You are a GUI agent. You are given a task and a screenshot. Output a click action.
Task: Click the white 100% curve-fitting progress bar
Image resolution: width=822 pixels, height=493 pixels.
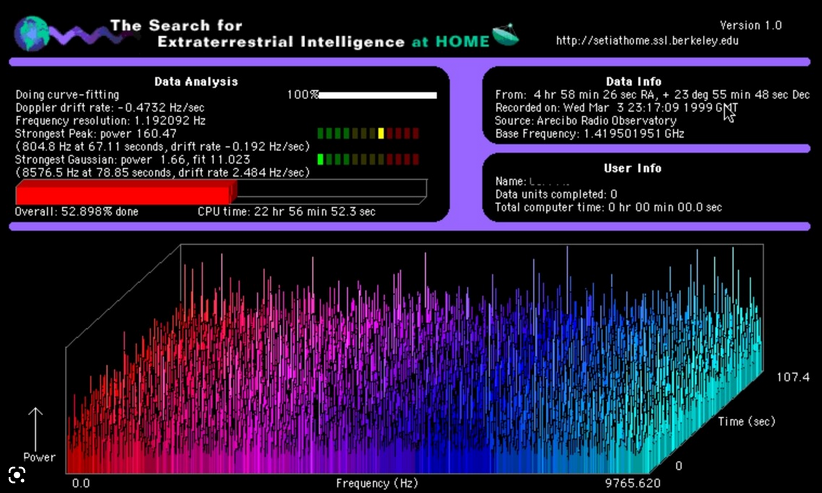pyautogui.click(x=377, y=95)
